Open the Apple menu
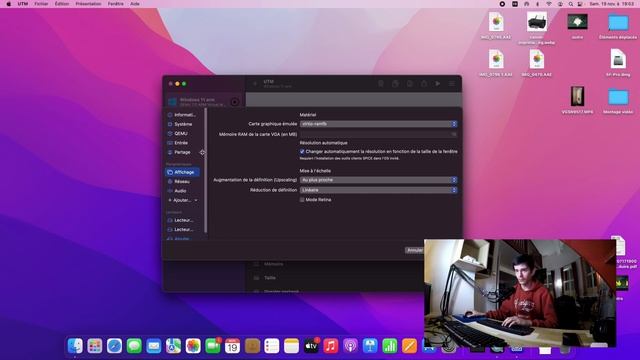 pyautogui.click(x=9, y=4)
